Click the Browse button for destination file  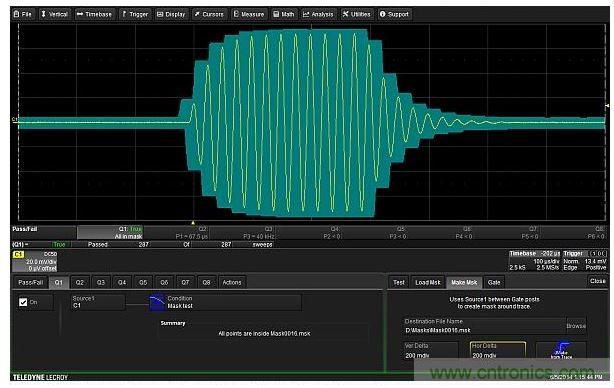click(576, 326)
